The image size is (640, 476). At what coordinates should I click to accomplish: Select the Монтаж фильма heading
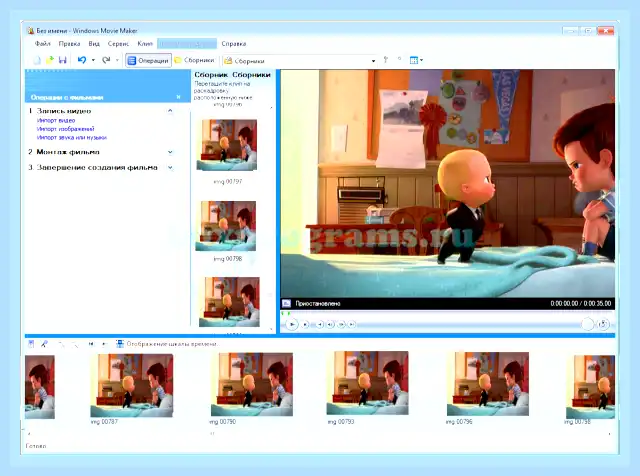click(x=68, y=152)
